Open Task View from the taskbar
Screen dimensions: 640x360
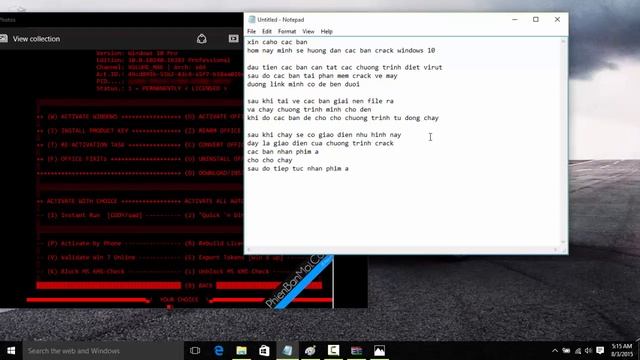pos(195,351)
